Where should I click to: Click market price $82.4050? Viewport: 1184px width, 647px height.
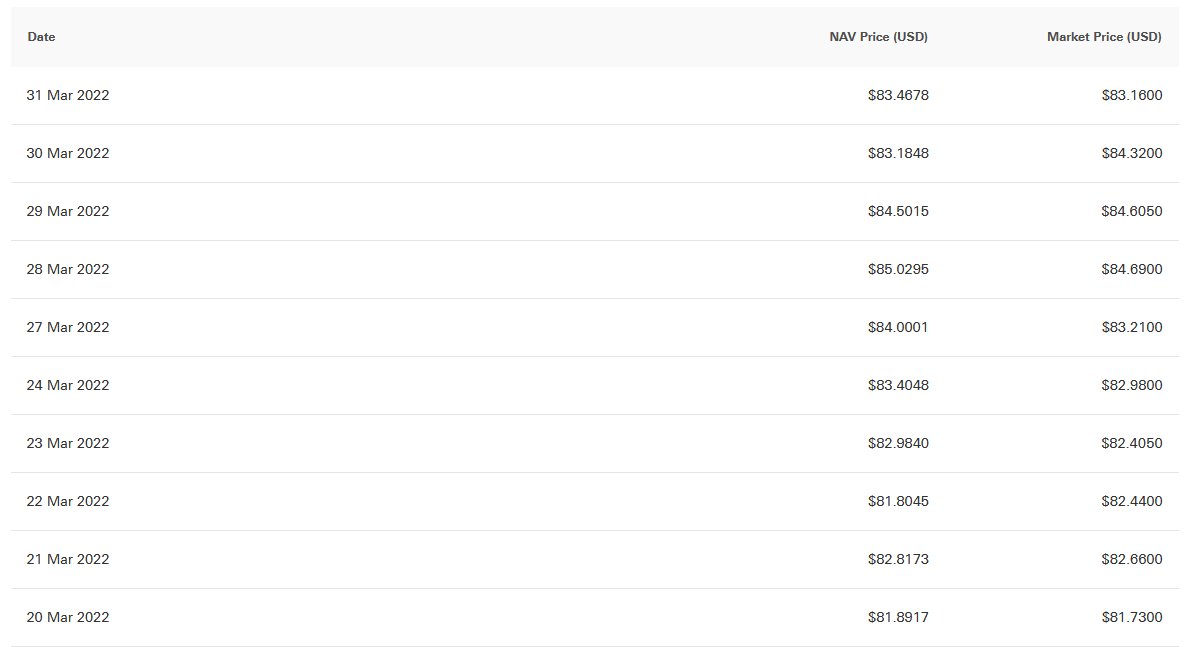pyautogui.click(x=1132, y=443)
